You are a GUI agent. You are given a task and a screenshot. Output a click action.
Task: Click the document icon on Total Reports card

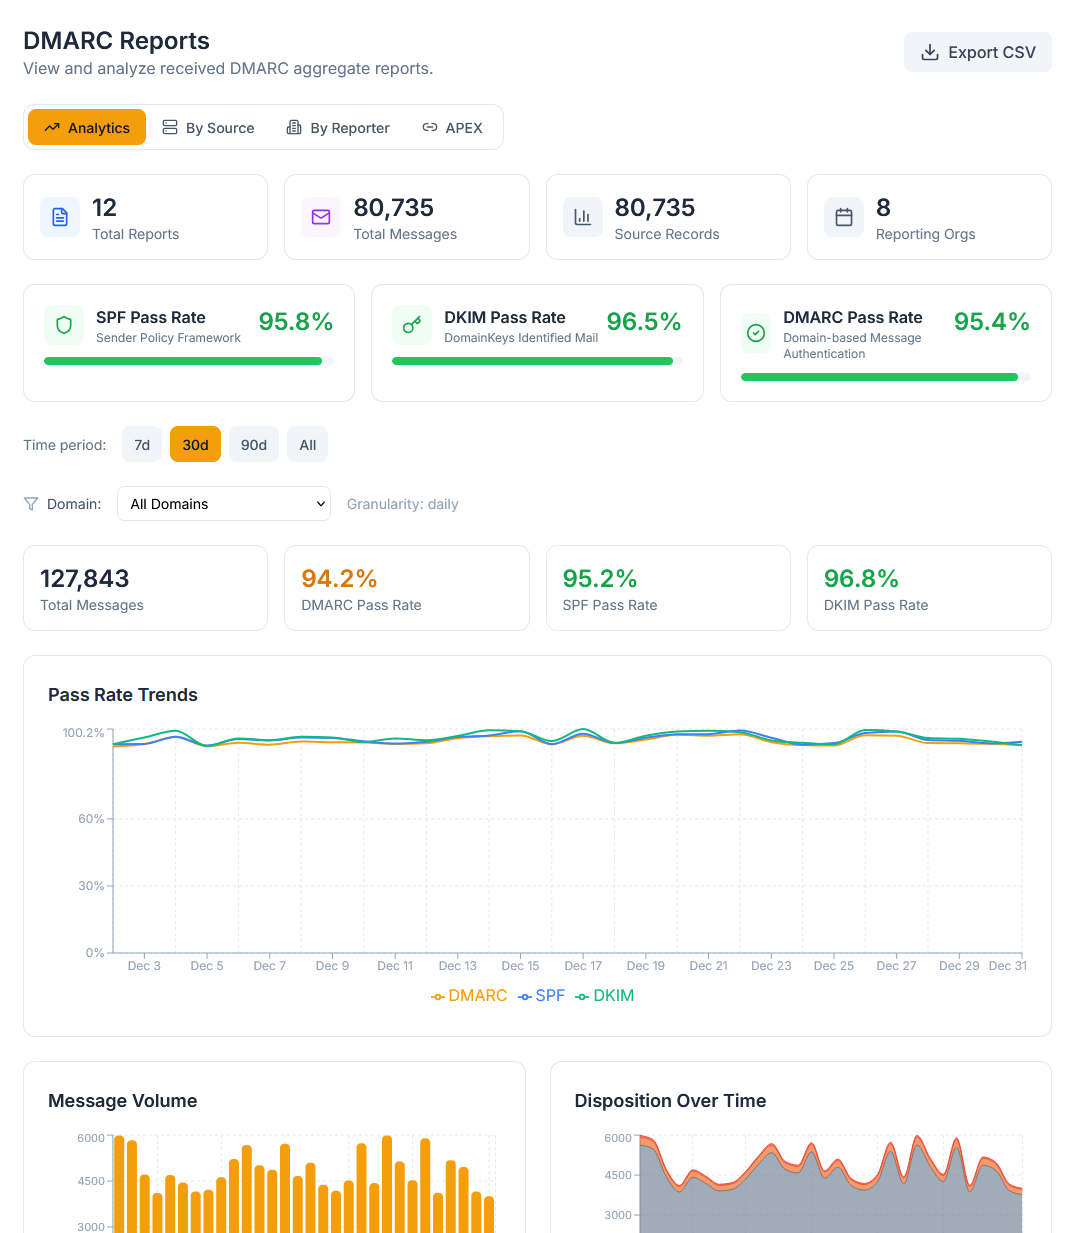click(x=59, y=217)
